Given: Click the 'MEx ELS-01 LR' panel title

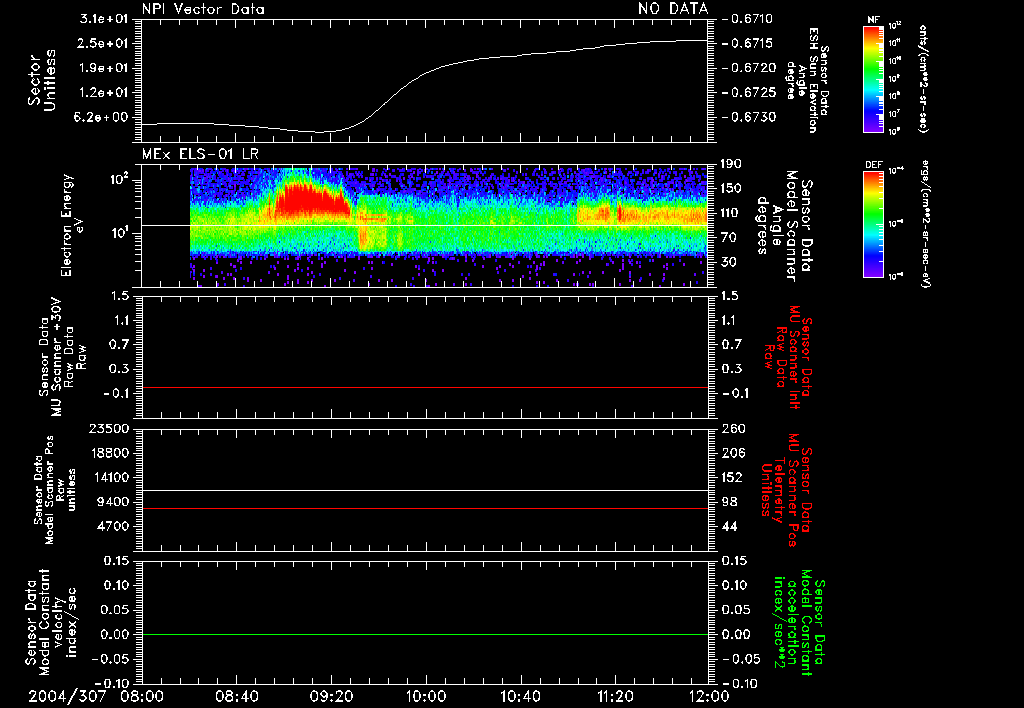Looking at the screenshot, I should tap(200, 154).
